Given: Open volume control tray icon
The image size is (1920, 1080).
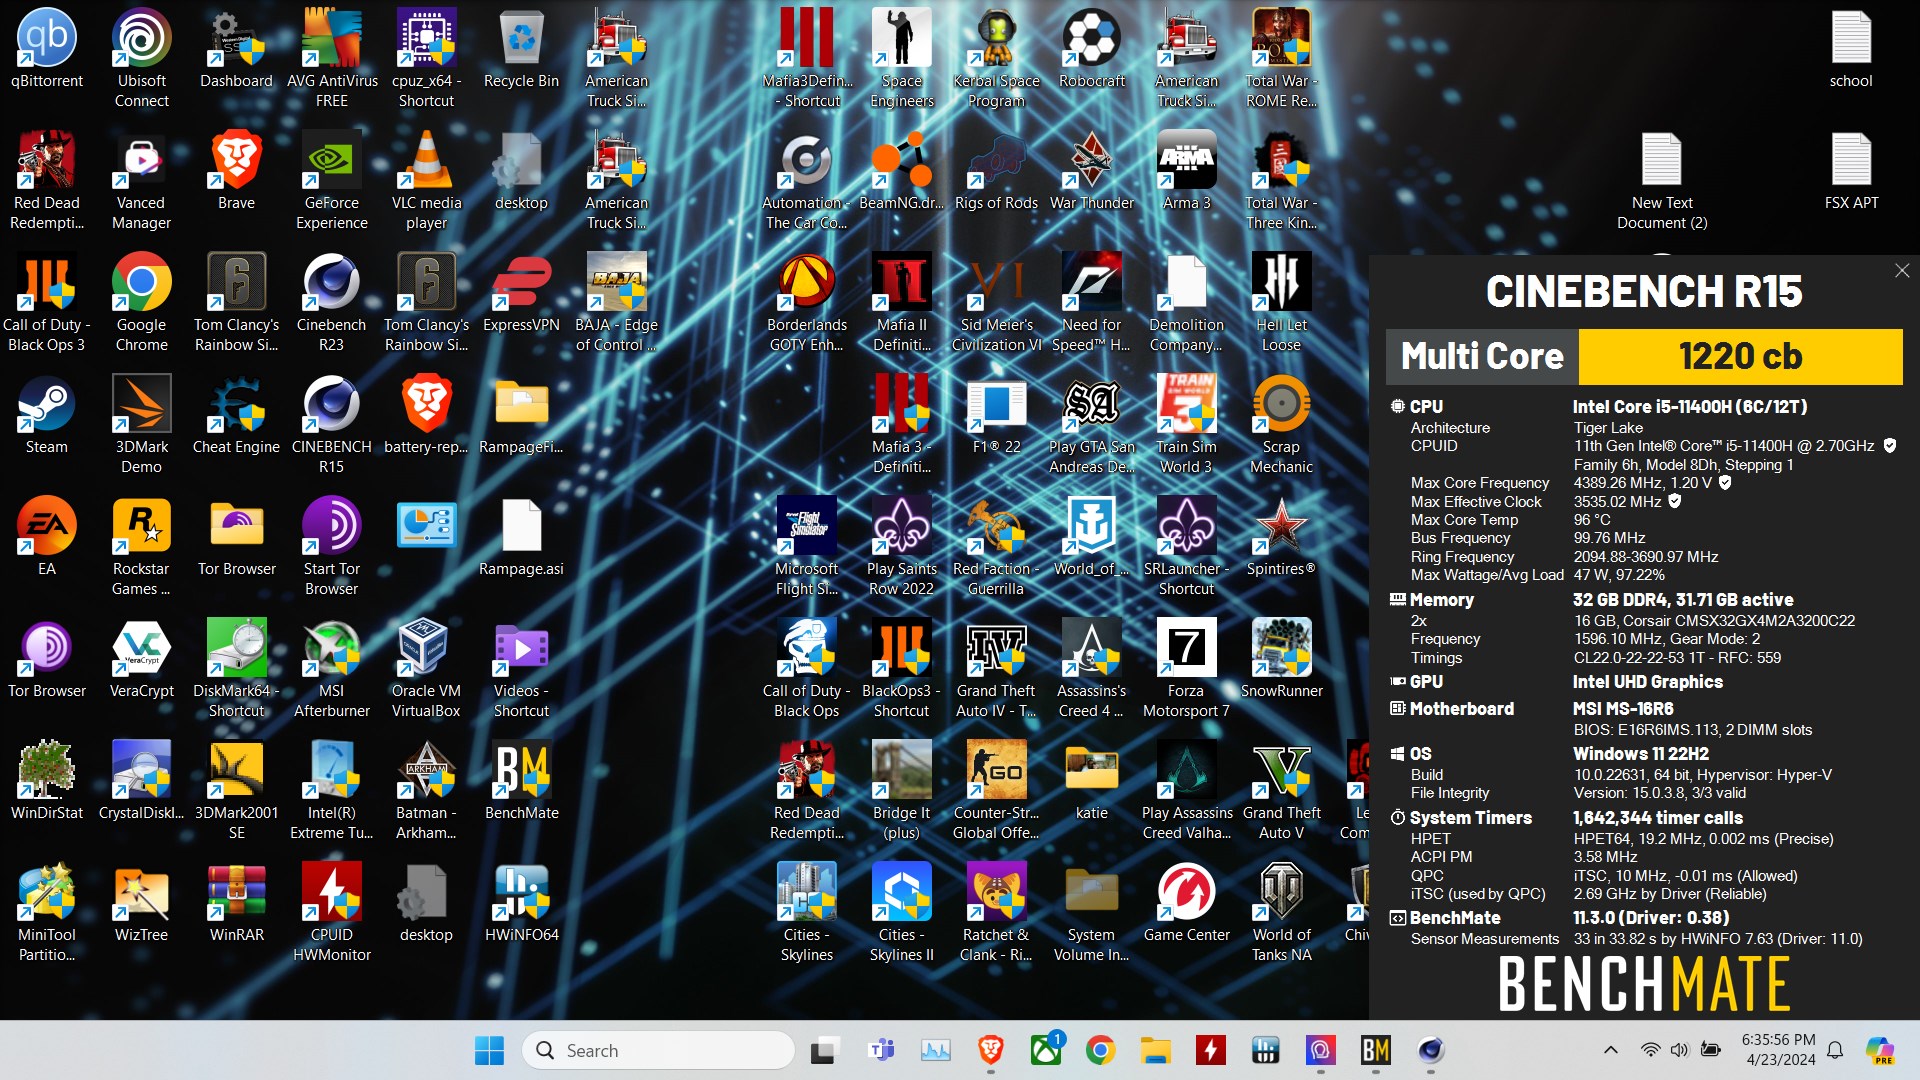Looking at the screenshot, I should click(x=1679, y=1050).
